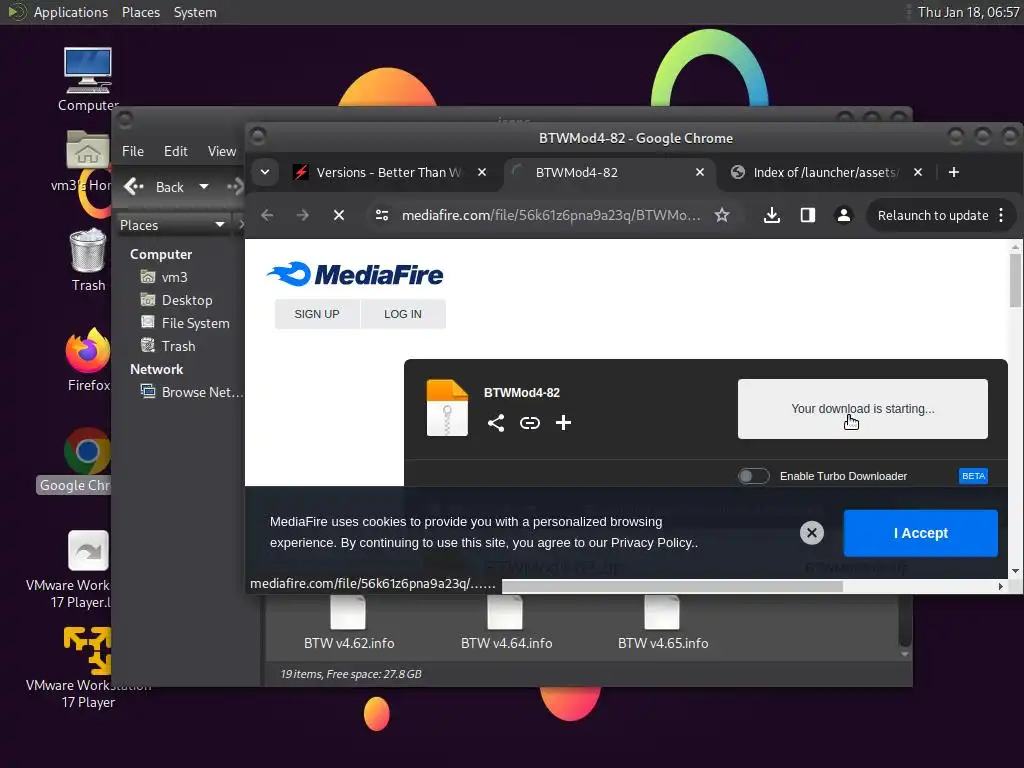Image resolution: width=1024 pixels, height=768 pixels.
Task: Click the MediaFire logo
Action: (x=355, y=274)
